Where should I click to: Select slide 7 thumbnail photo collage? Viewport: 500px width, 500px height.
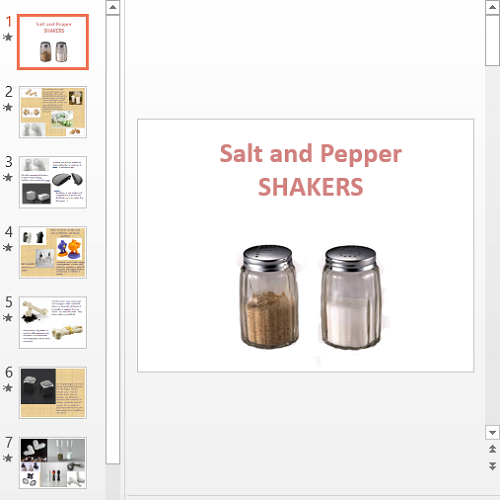click(x=53, y=463)
